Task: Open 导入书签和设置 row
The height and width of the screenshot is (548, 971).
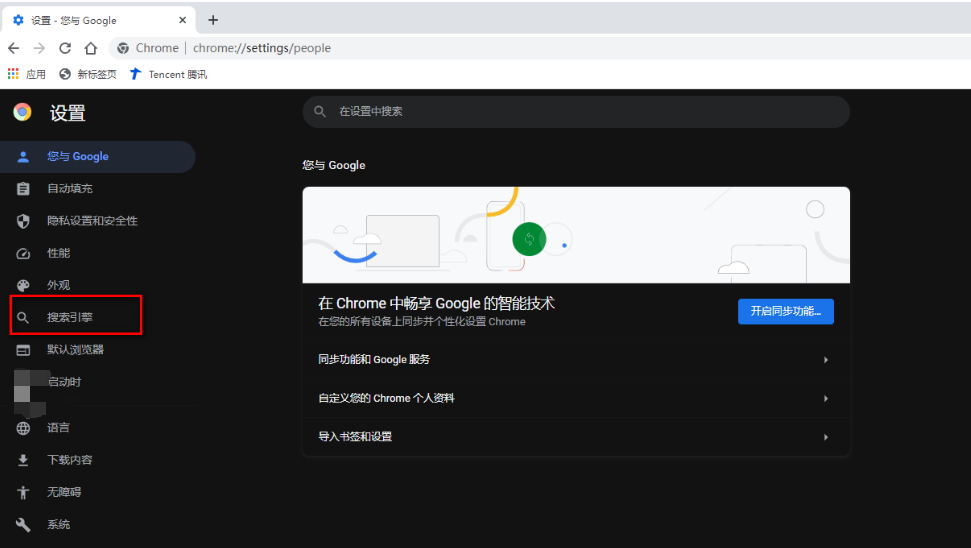Action: tap(576, 437)
